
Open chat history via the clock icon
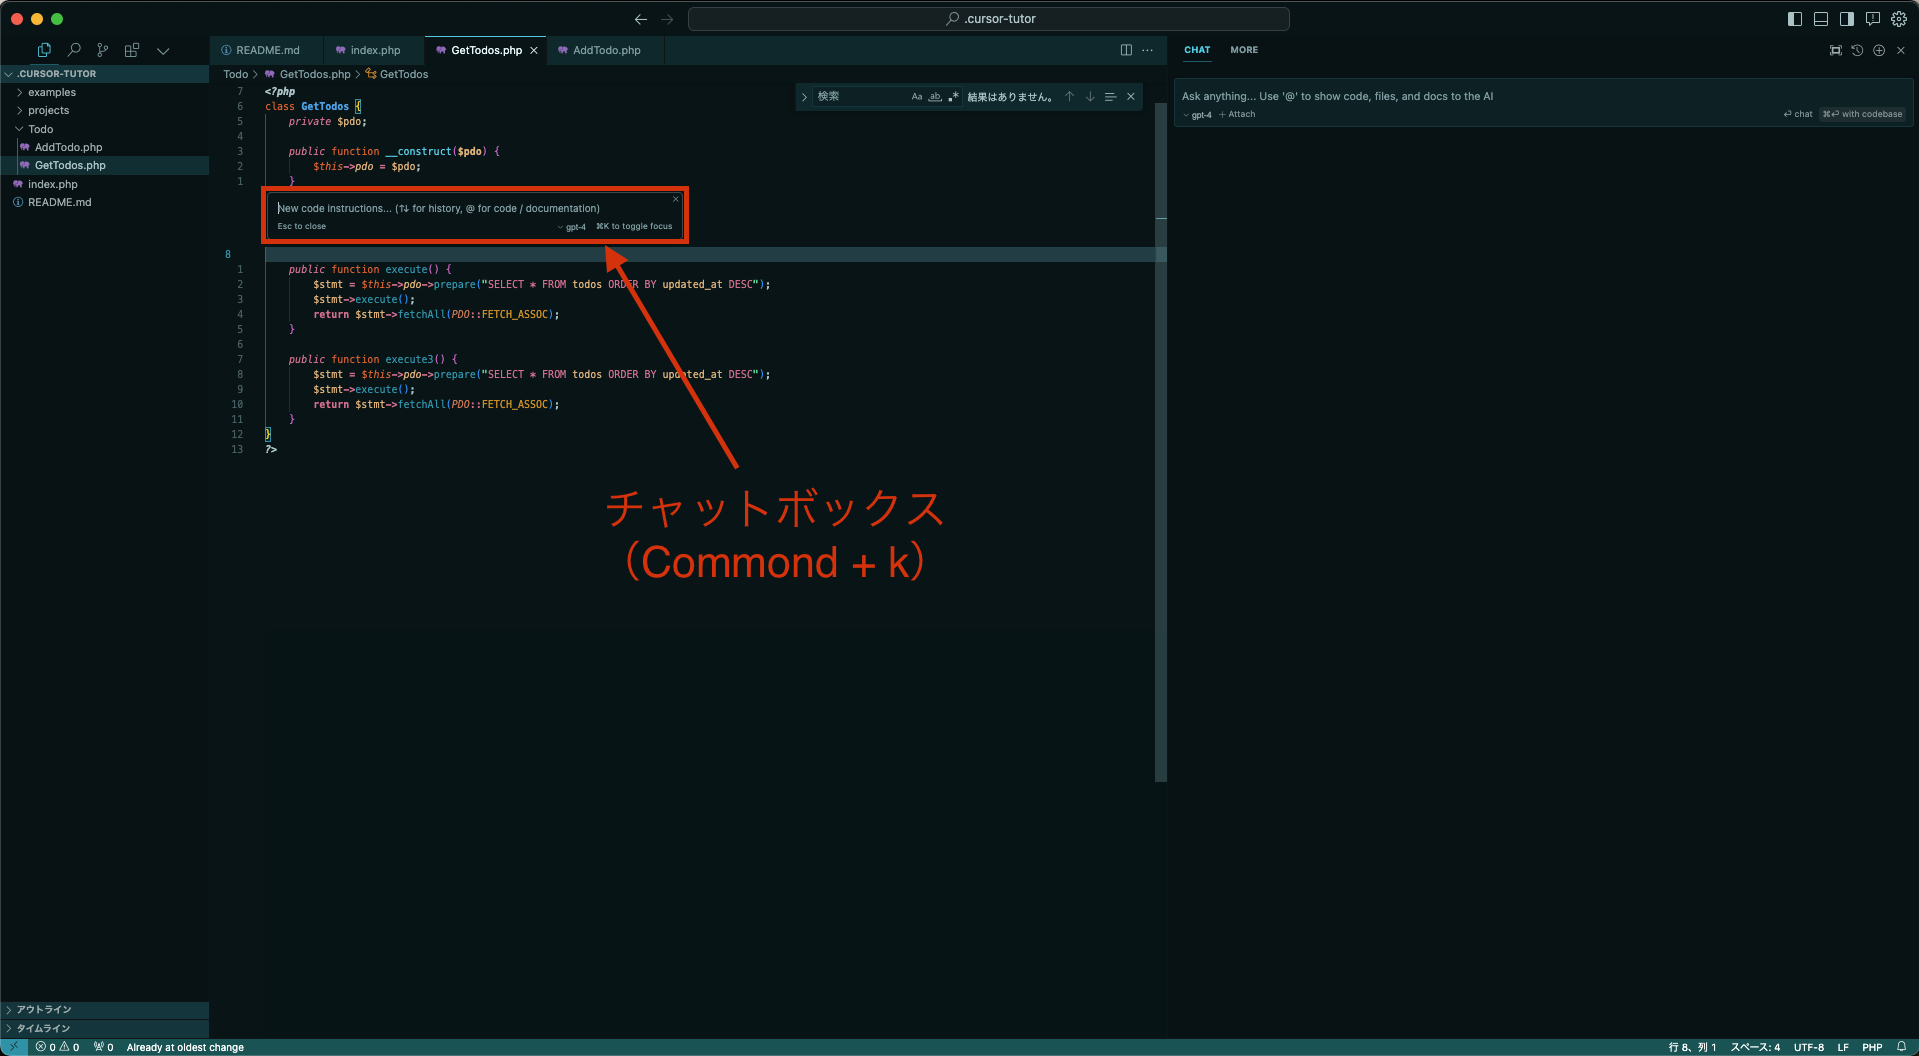click(1857, 50)
